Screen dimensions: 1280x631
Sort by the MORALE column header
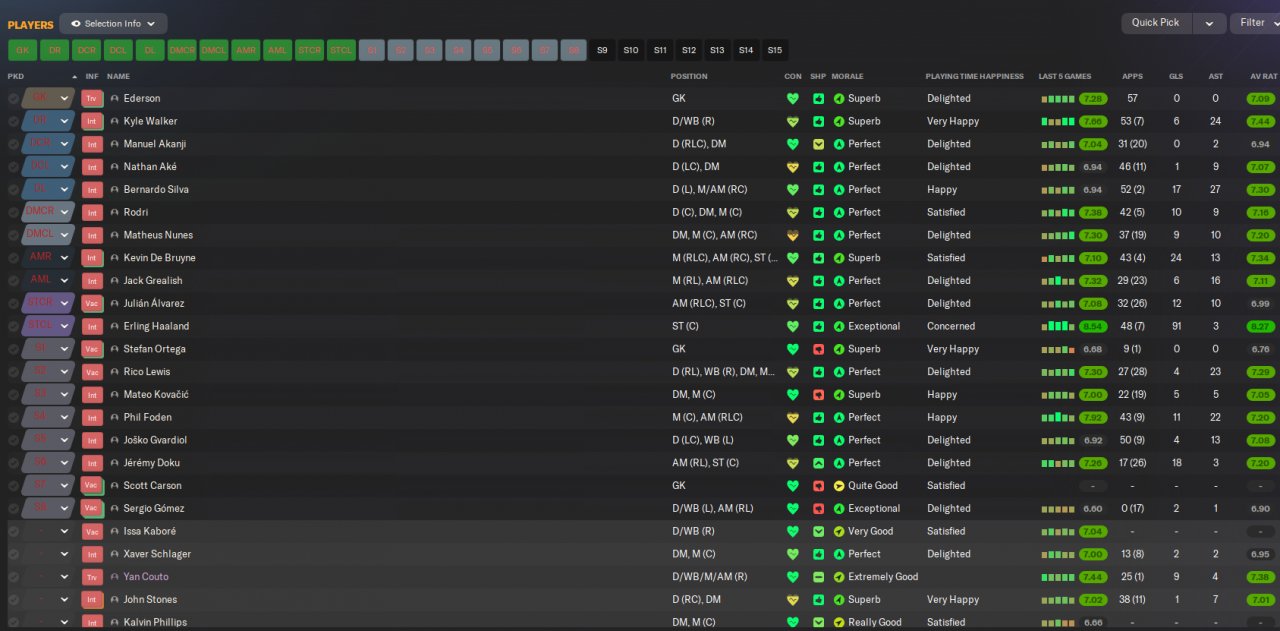click(x=848, y=76)
